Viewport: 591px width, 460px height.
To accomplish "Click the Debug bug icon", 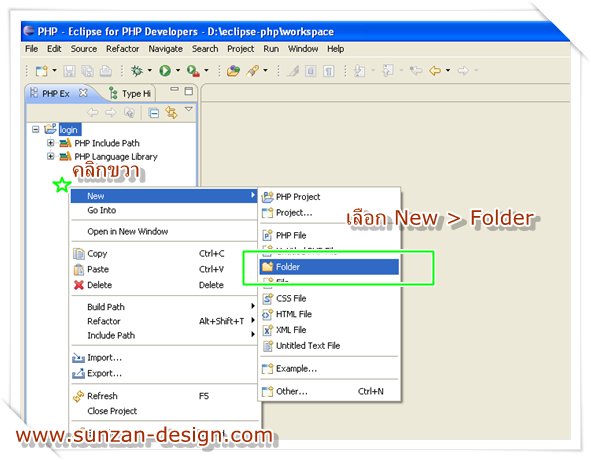I will tap(136, 71).
